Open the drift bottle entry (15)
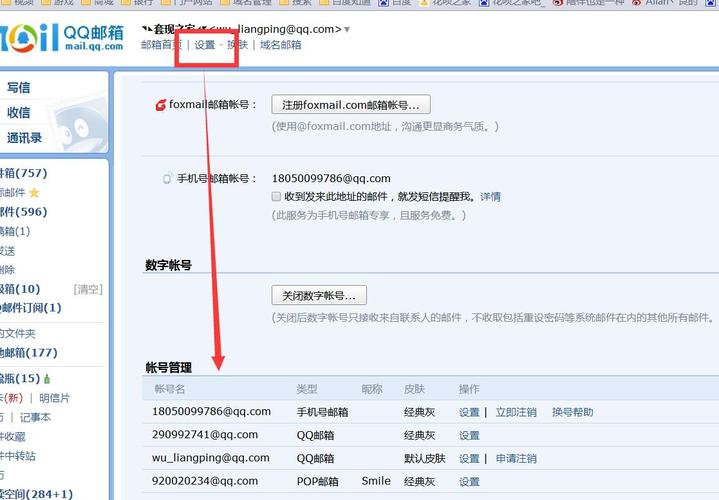 (20, 378)
